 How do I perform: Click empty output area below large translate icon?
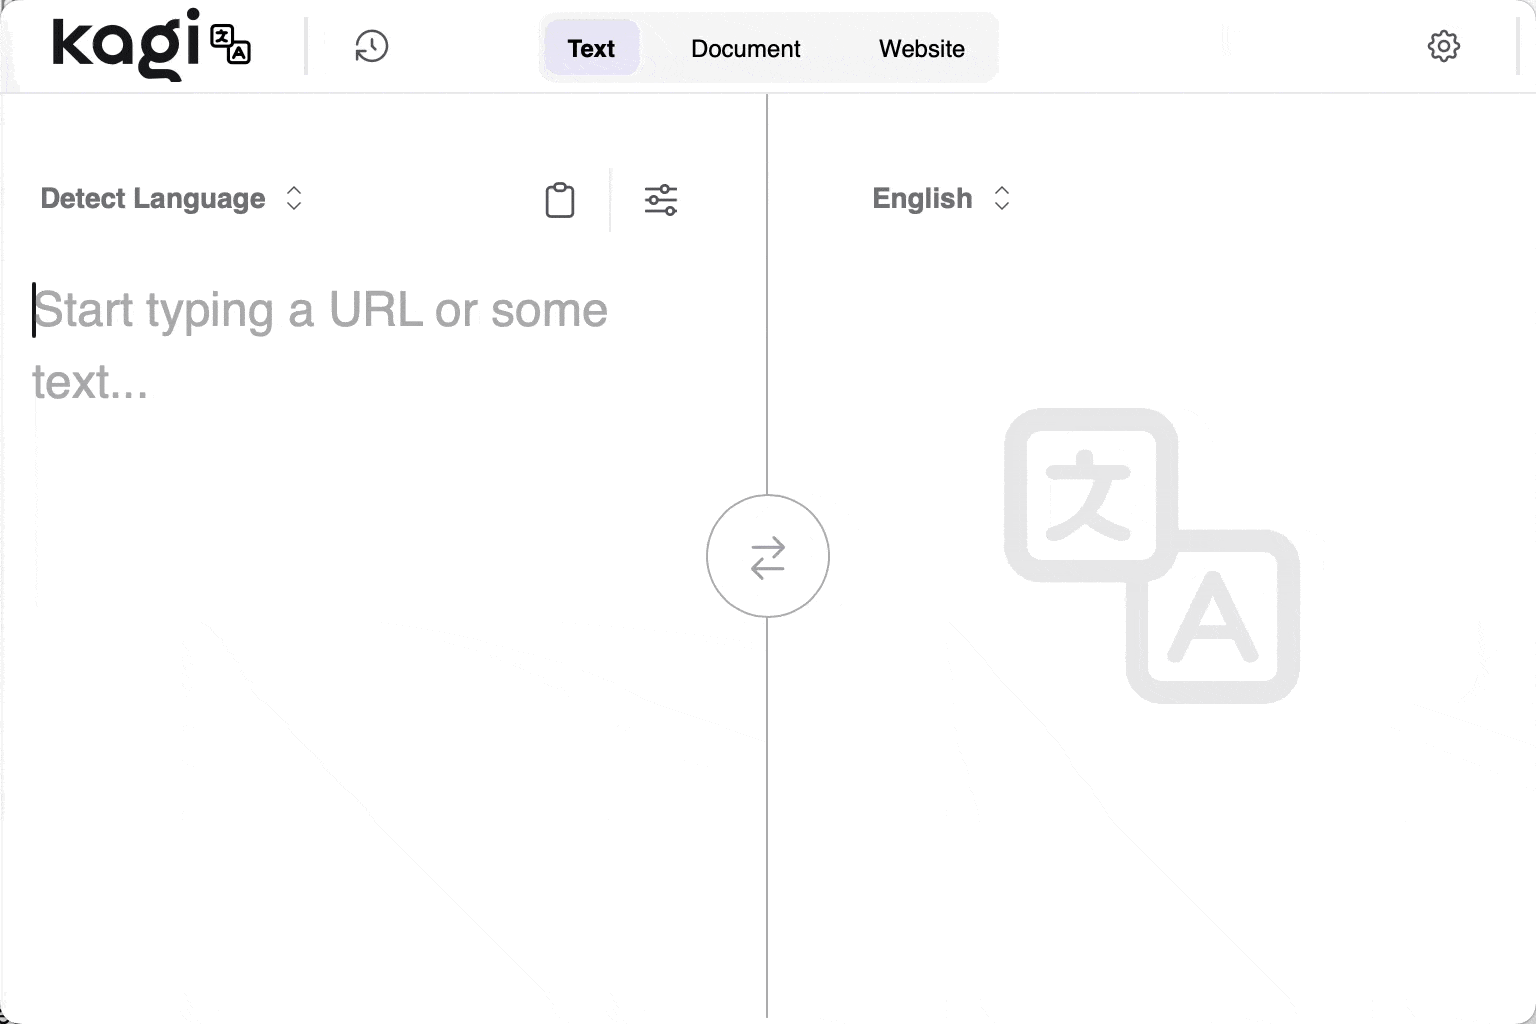pos(1150,850)
